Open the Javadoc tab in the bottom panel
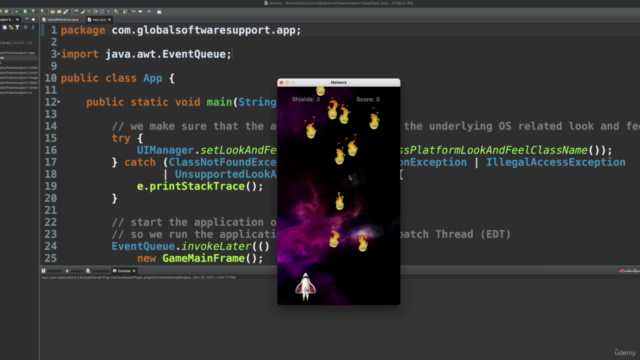 click(74, 271)
